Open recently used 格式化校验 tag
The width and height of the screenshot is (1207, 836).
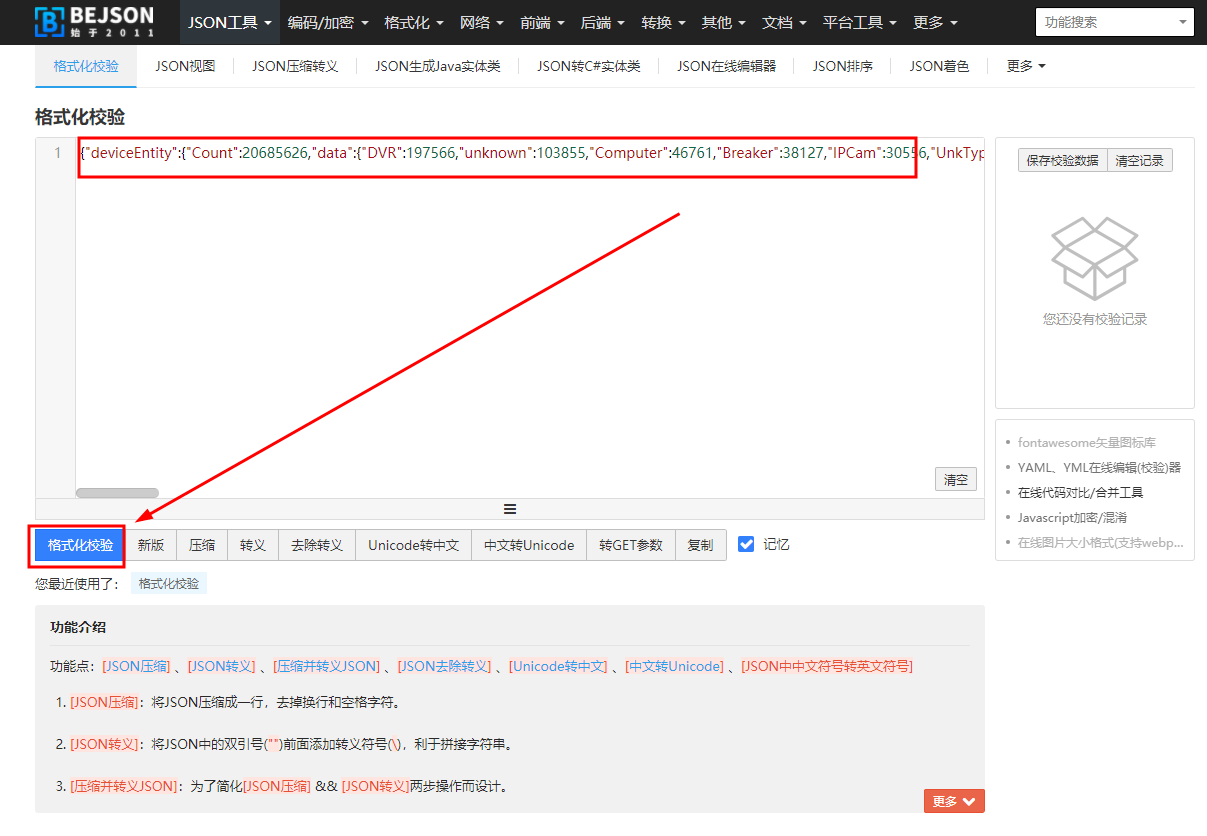tap(168, 584)
